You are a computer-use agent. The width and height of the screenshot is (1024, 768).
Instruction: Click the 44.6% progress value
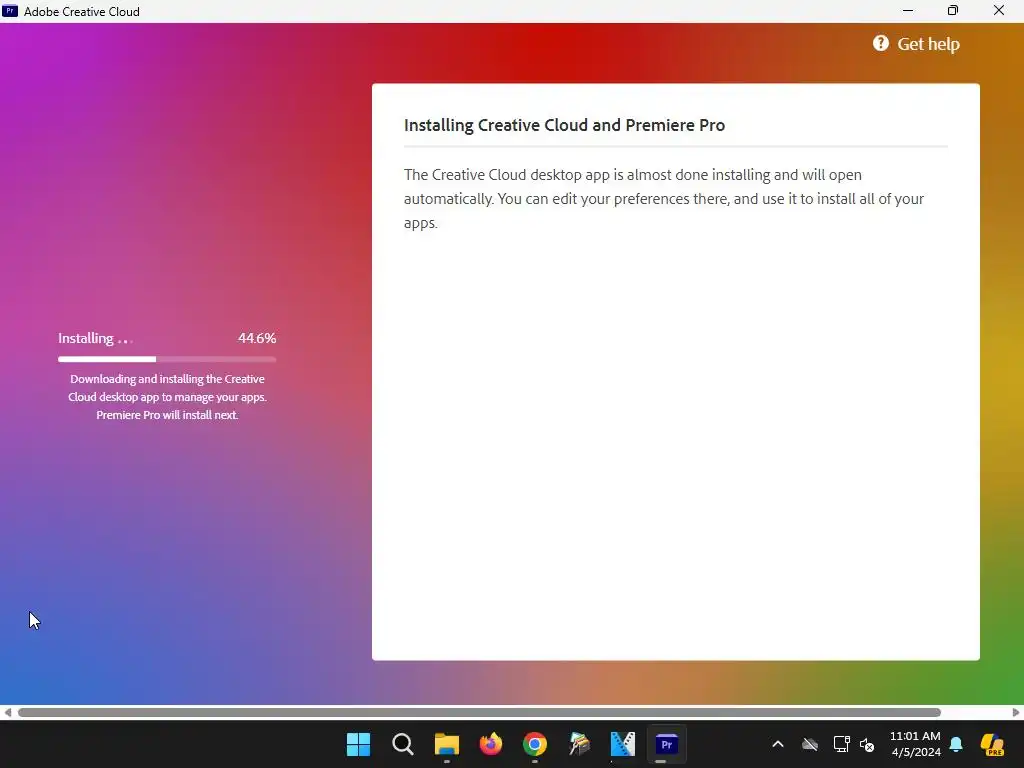(x=257, y=338)
